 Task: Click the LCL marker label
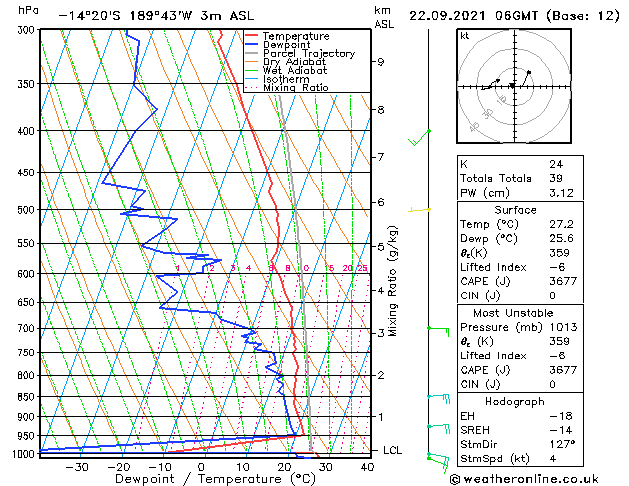[394, 450]
